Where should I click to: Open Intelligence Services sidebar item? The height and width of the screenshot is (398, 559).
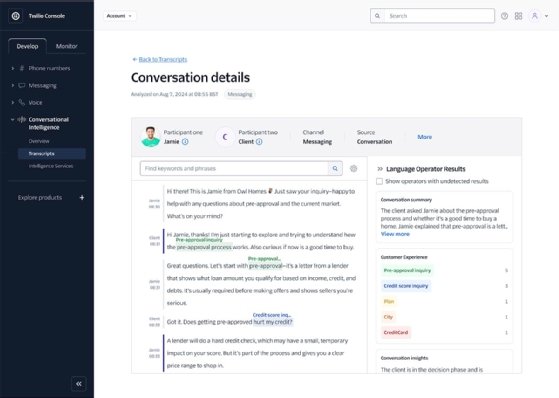[x=51, y=166]
